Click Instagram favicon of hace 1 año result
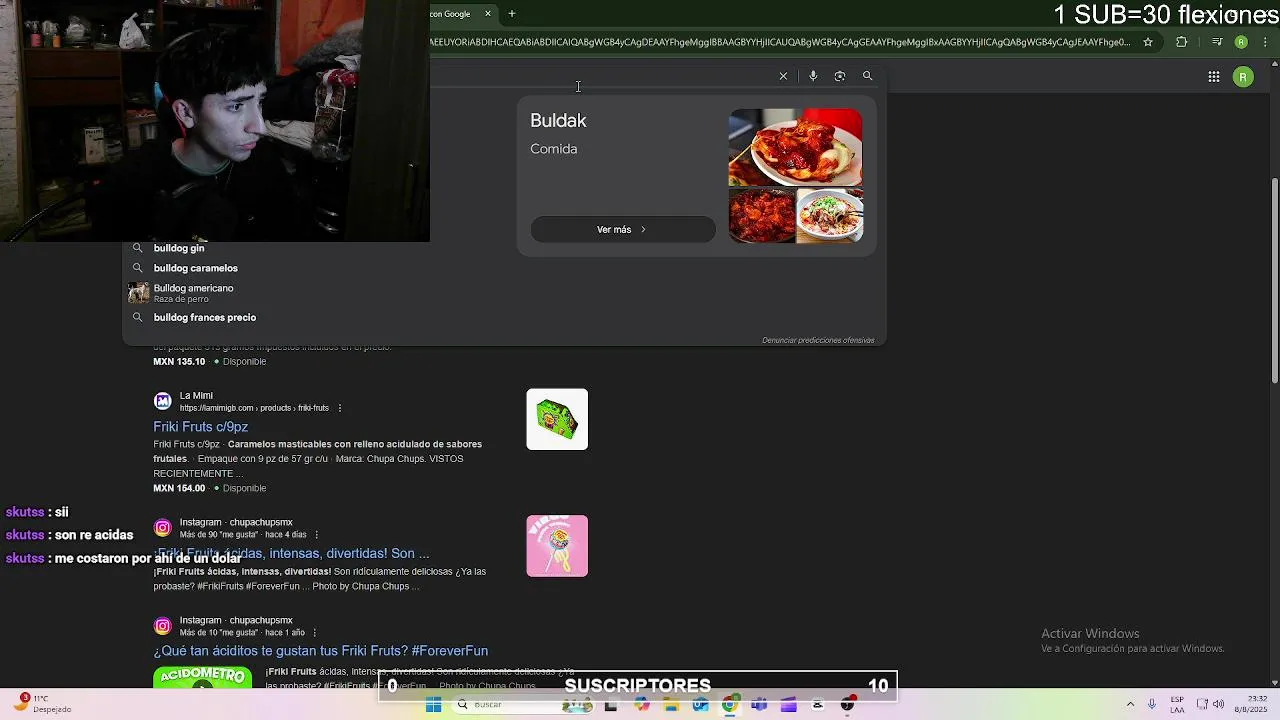The image size is (1280, 720). tap(163, 626)
